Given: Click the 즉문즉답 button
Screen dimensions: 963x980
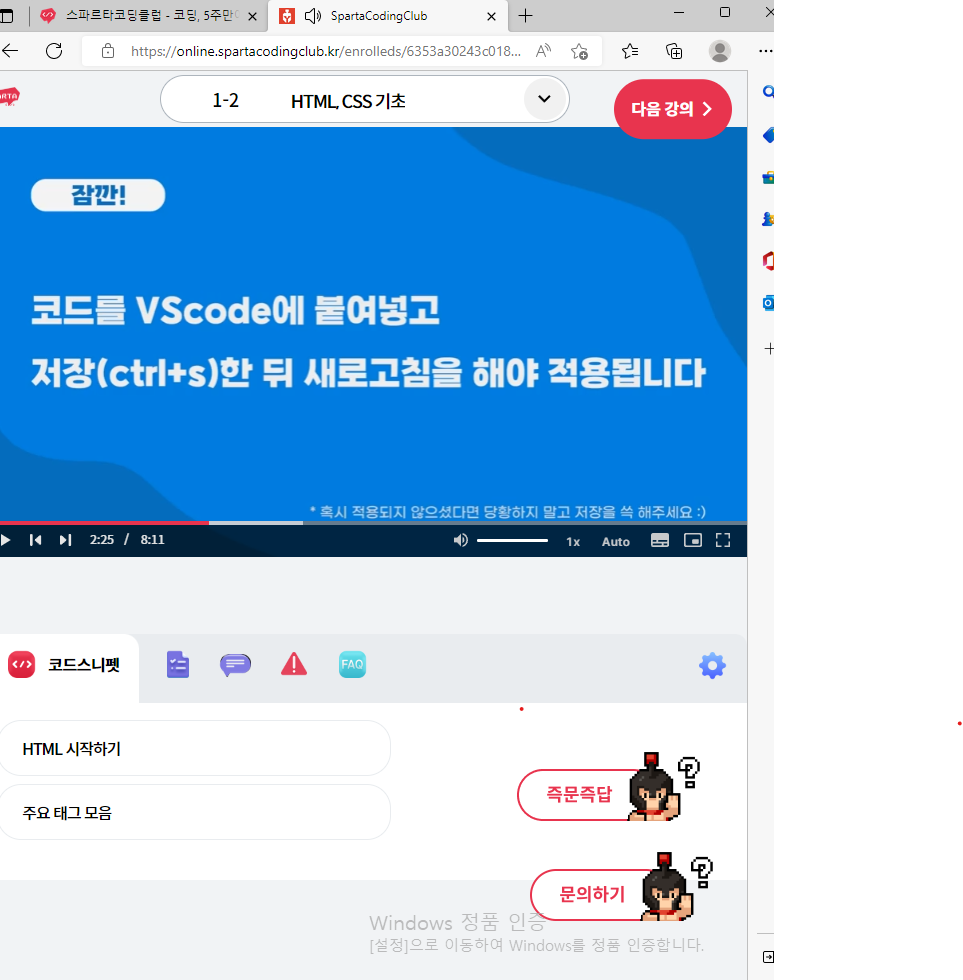Looking at the screenshot, I should coord(579,794).
